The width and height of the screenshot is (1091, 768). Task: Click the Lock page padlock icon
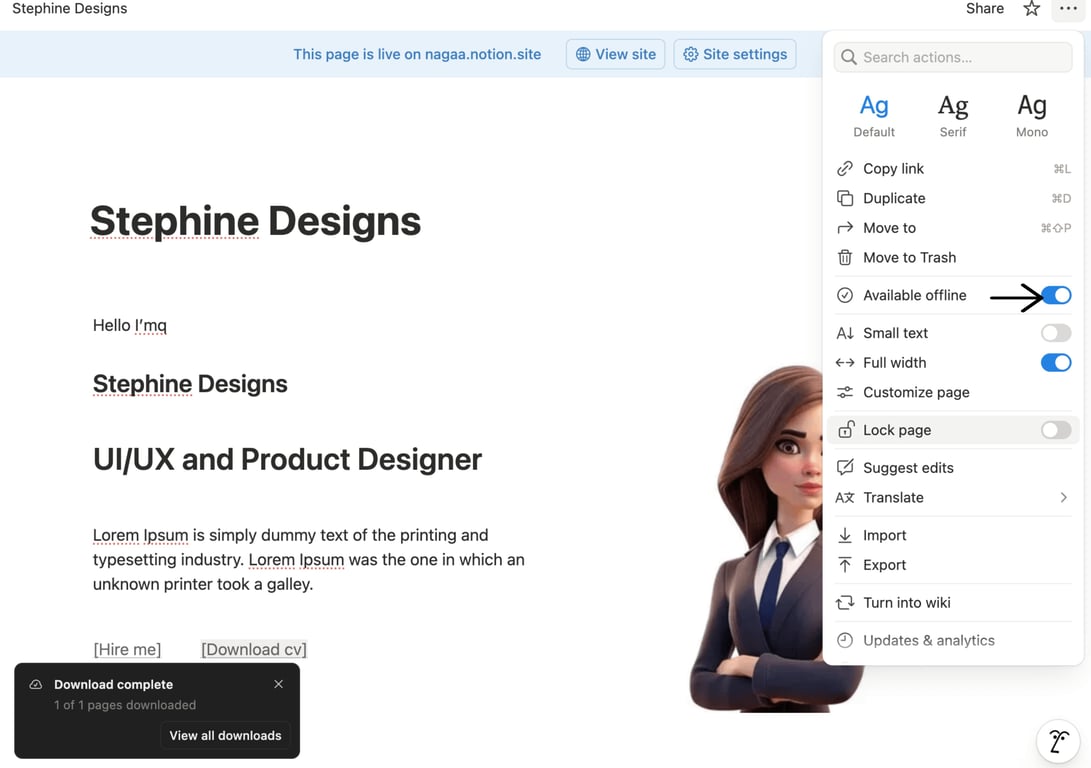[x=845, y=429]
